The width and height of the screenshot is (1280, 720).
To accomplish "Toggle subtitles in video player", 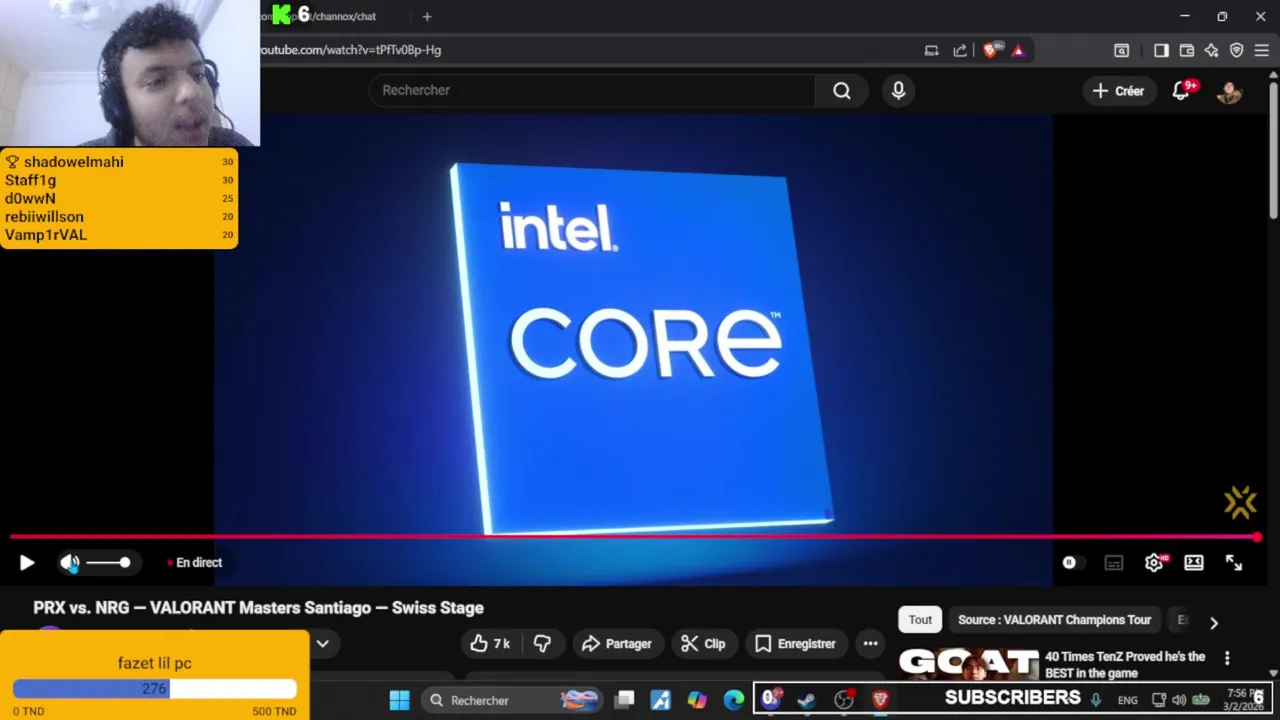I will 1114,563.
